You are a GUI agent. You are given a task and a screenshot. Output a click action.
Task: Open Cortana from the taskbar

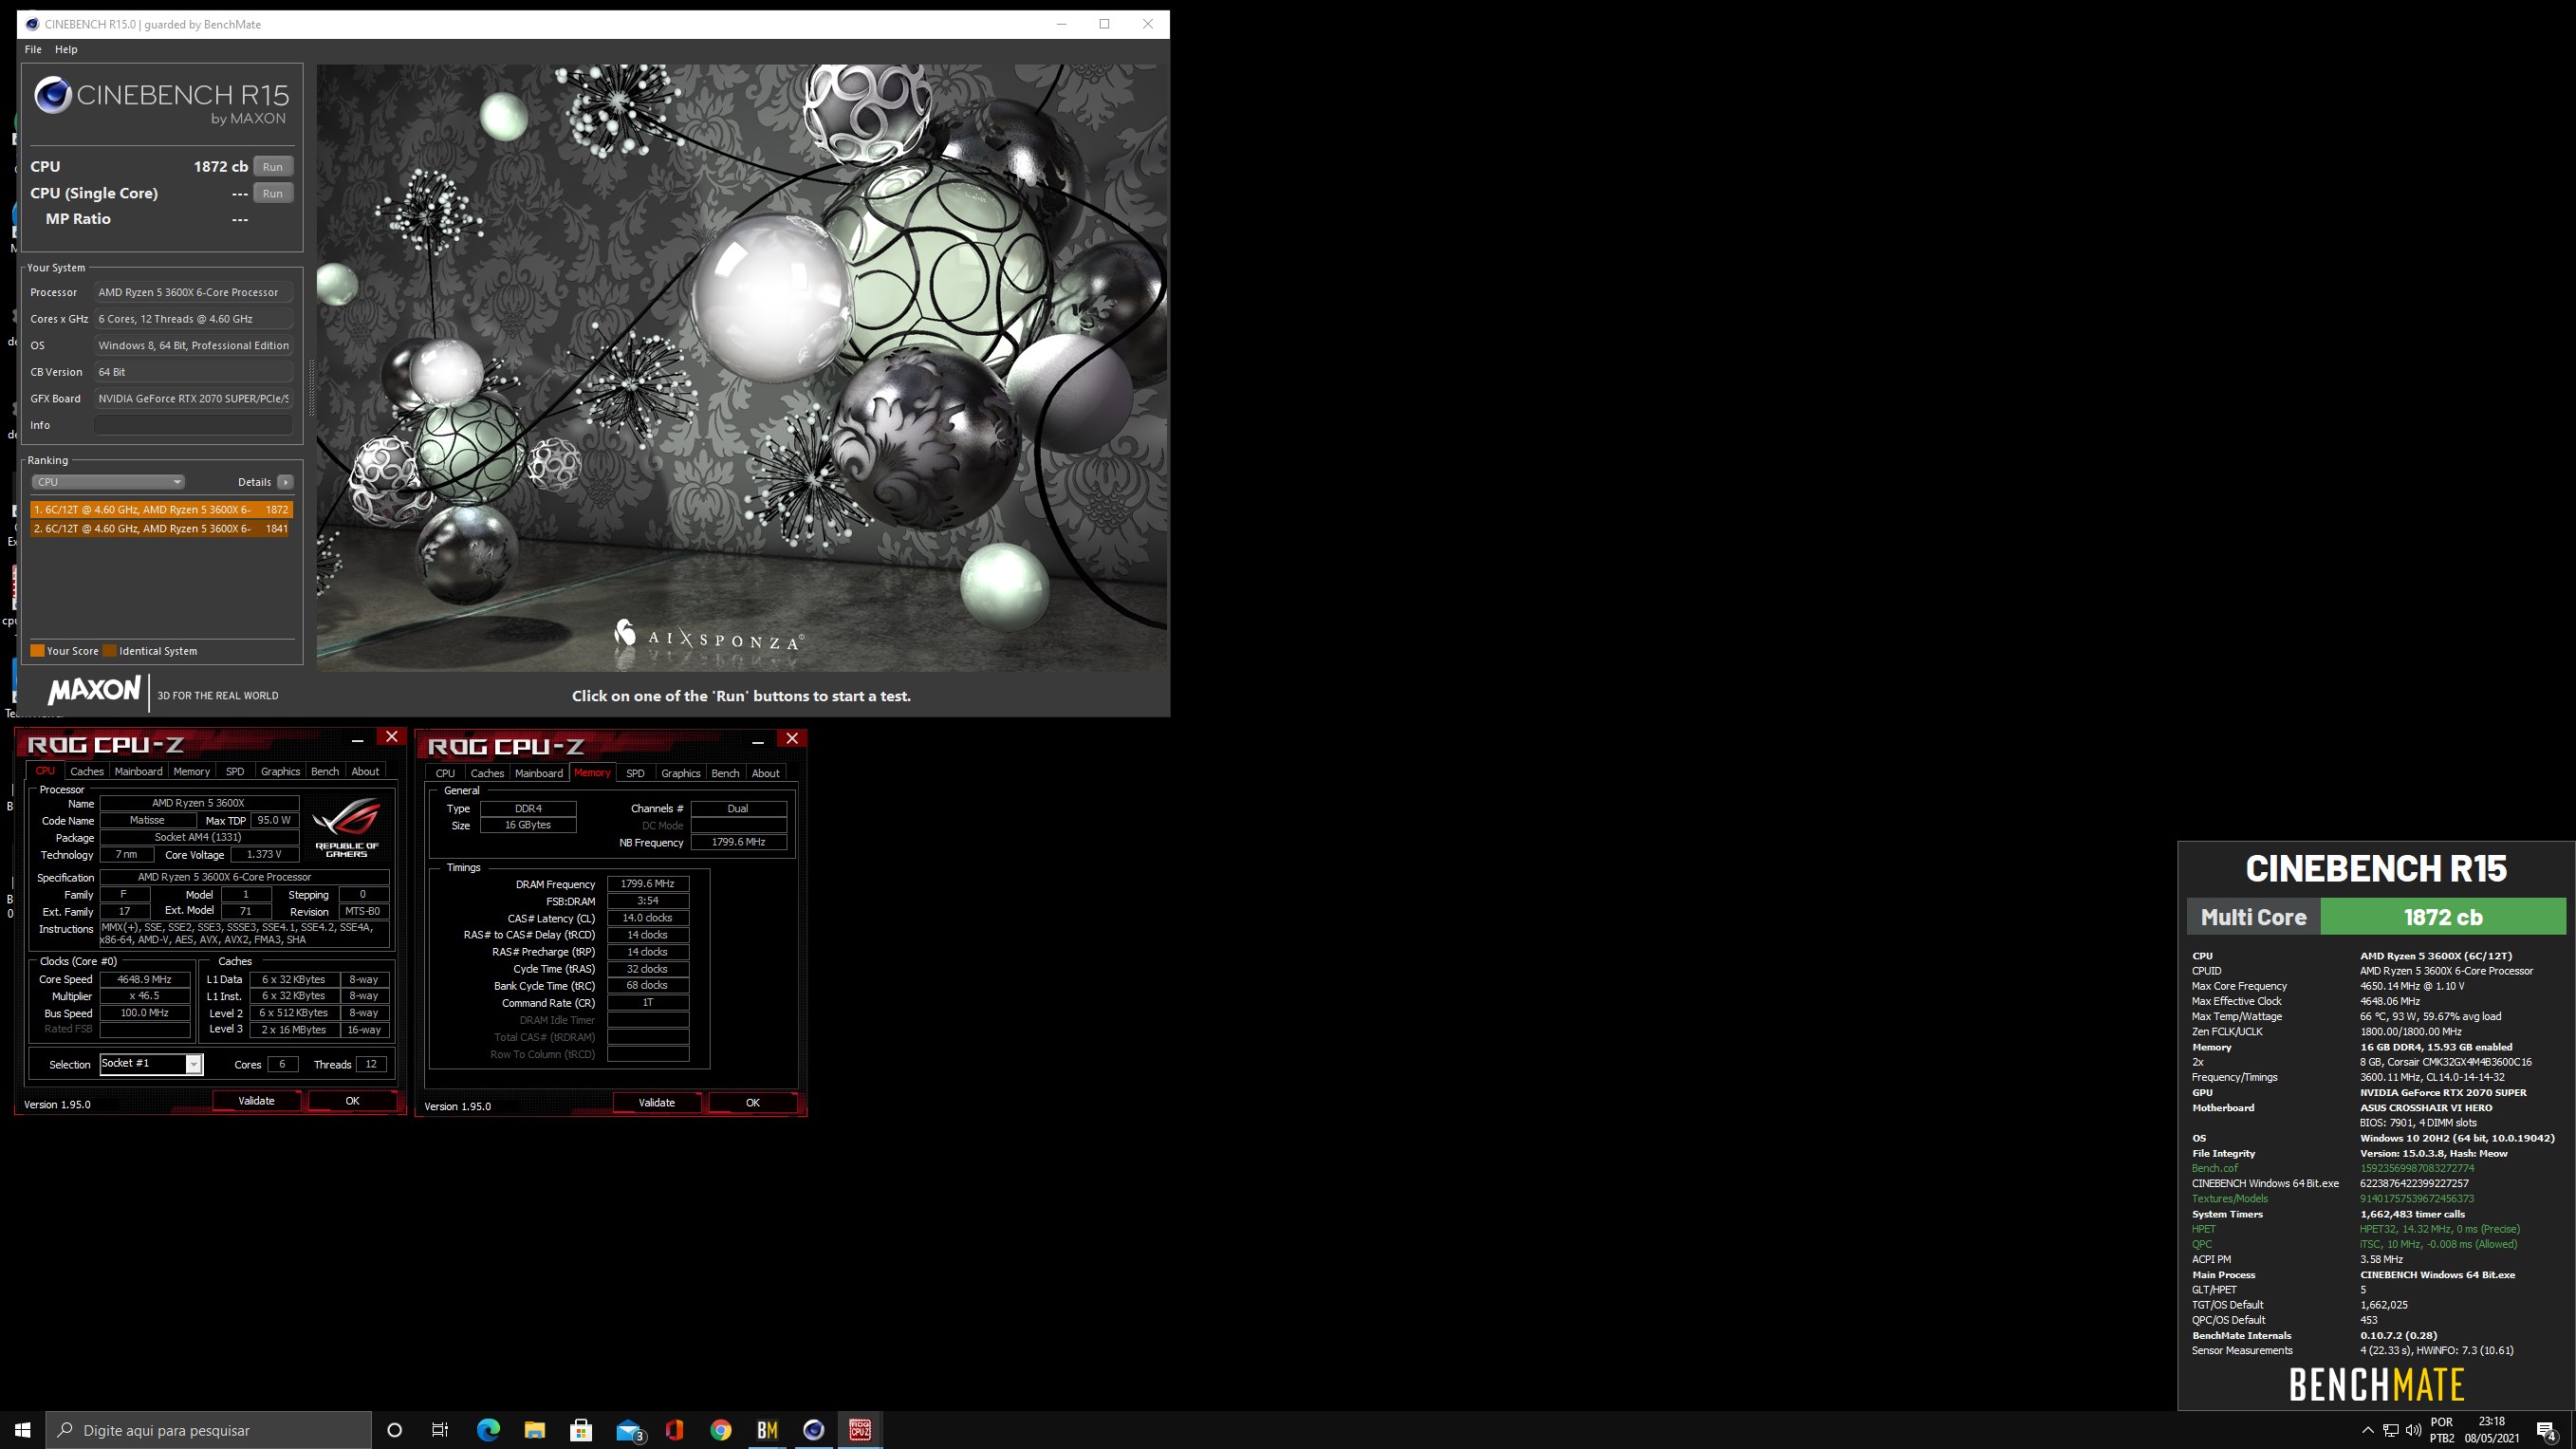pos(394,1430)
